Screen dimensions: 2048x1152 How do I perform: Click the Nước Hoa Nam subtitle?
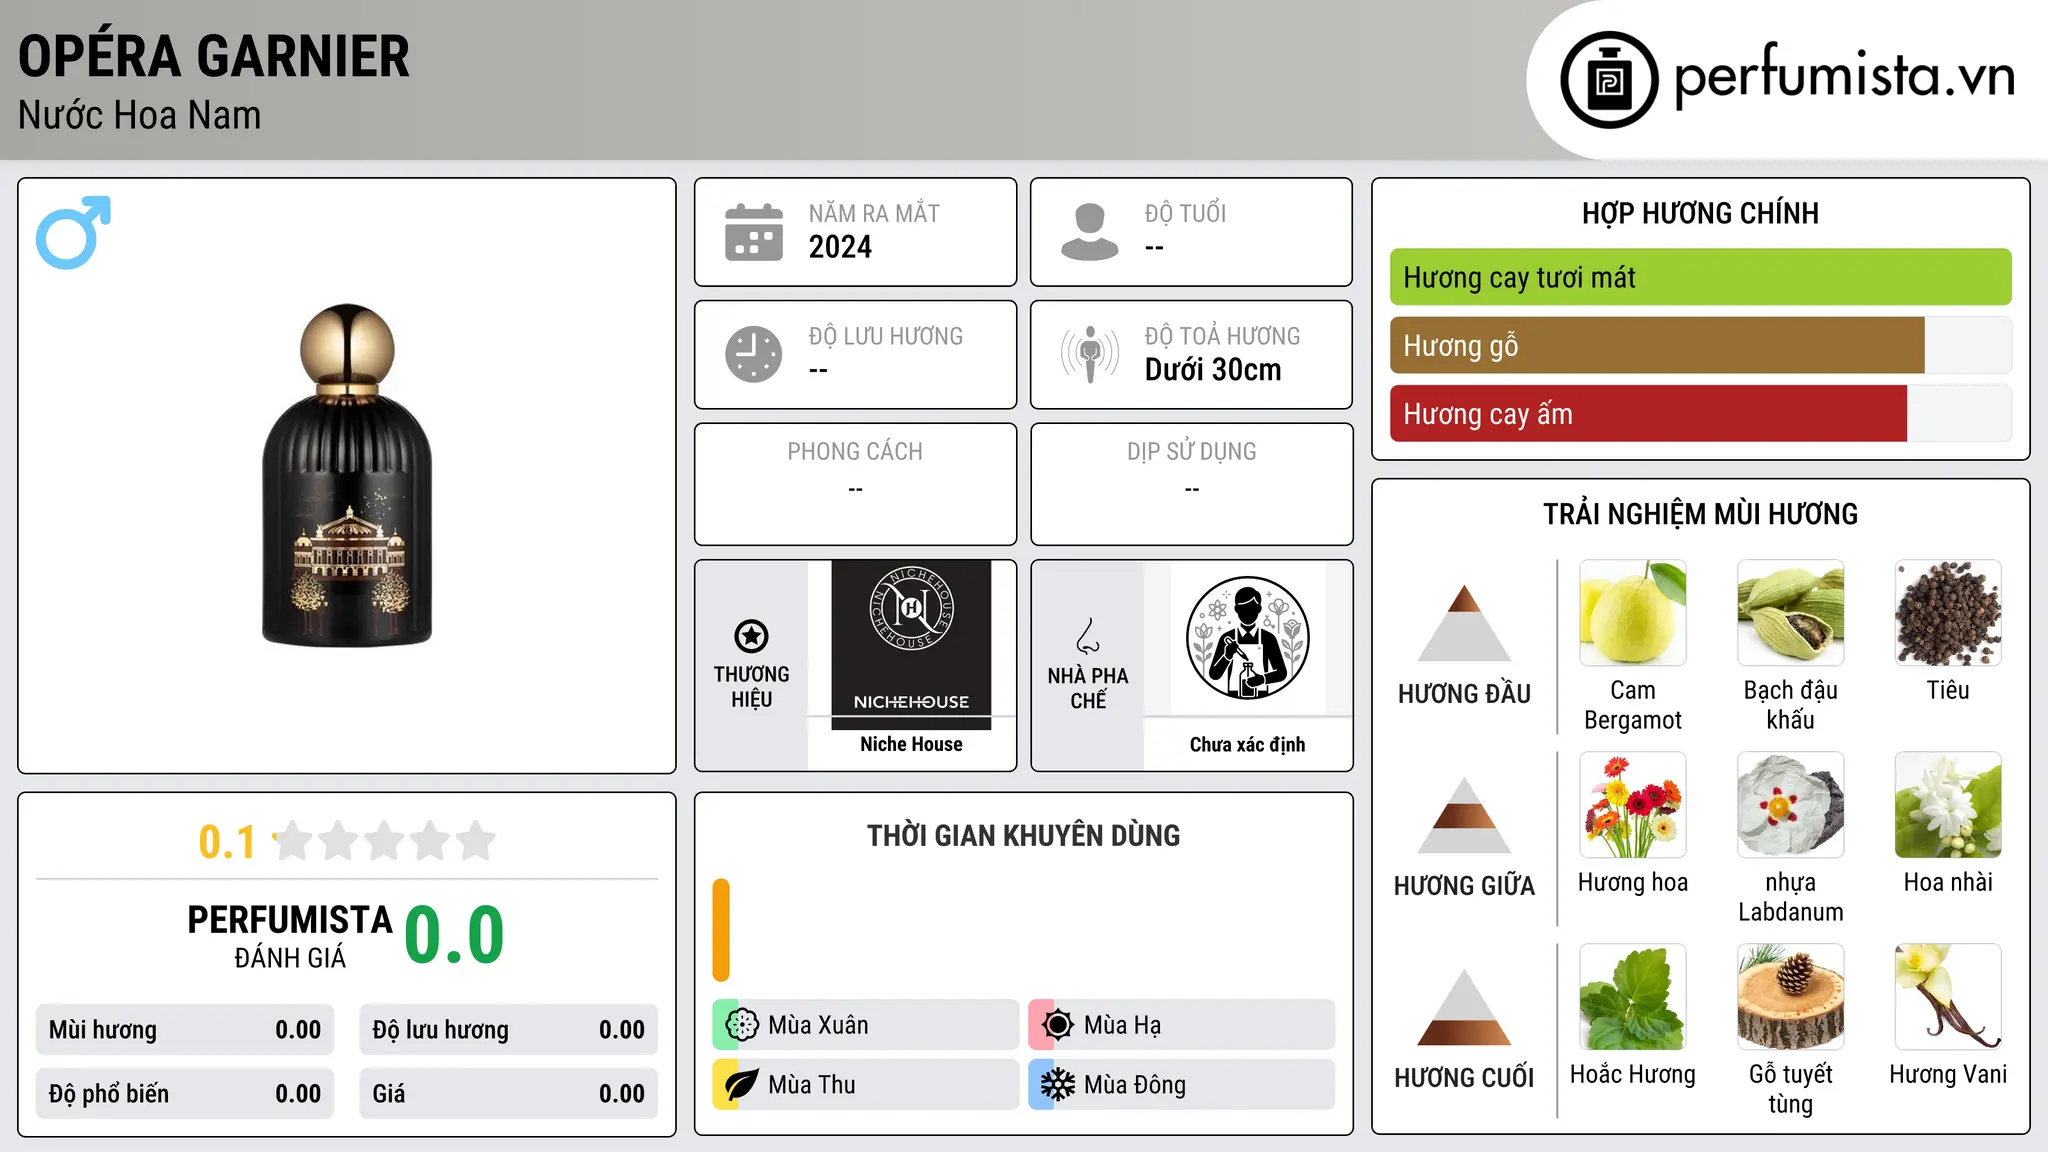click(139, 115)
